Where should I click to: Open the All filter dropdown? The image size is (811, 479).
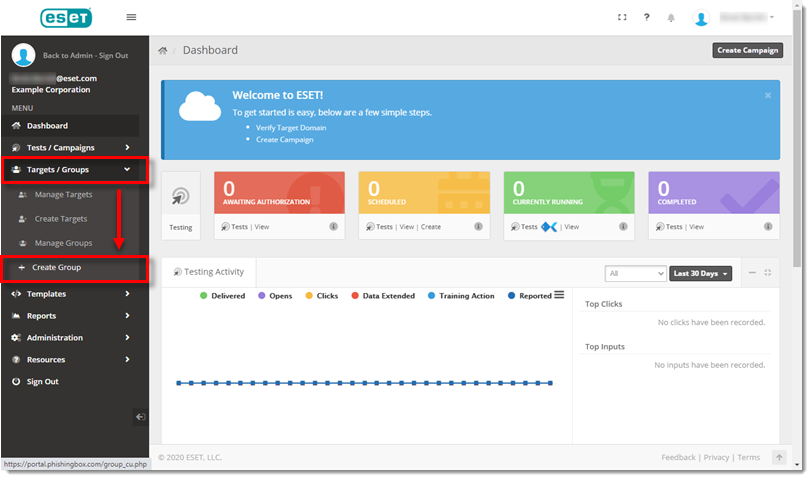pos(635,273)
